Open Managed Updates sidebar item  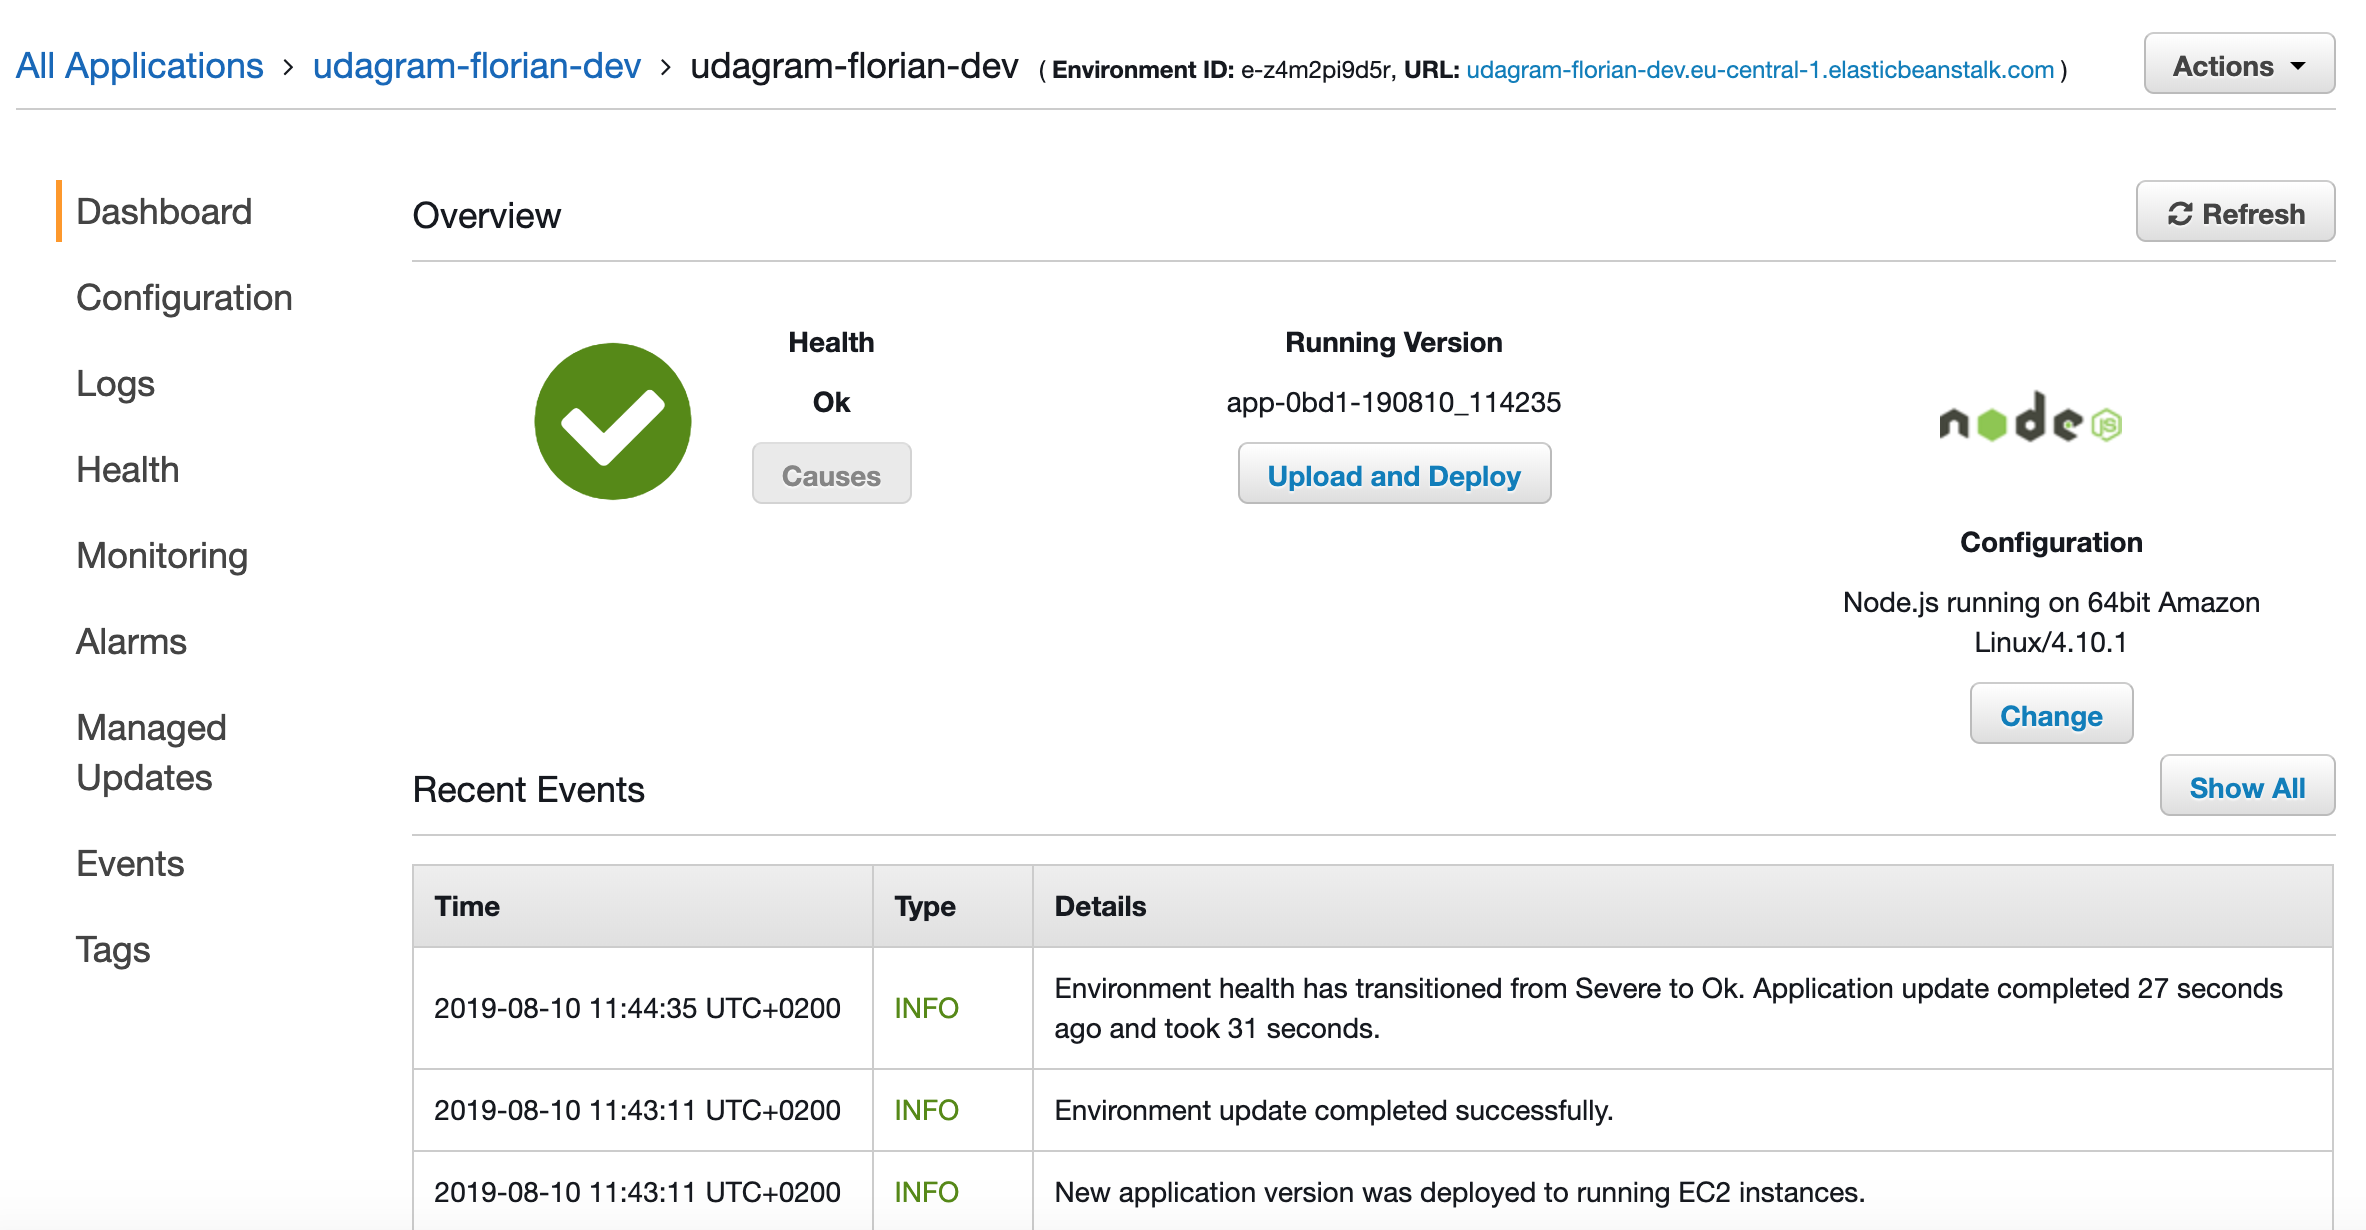pos(151,752)
